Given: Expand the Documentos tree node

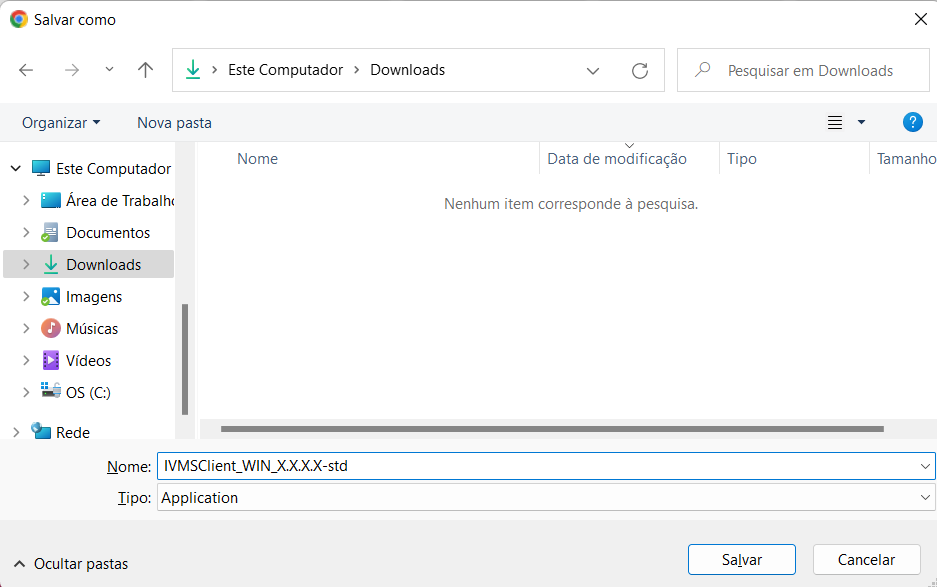Looking at the screenshot, I should pos(26,232).
